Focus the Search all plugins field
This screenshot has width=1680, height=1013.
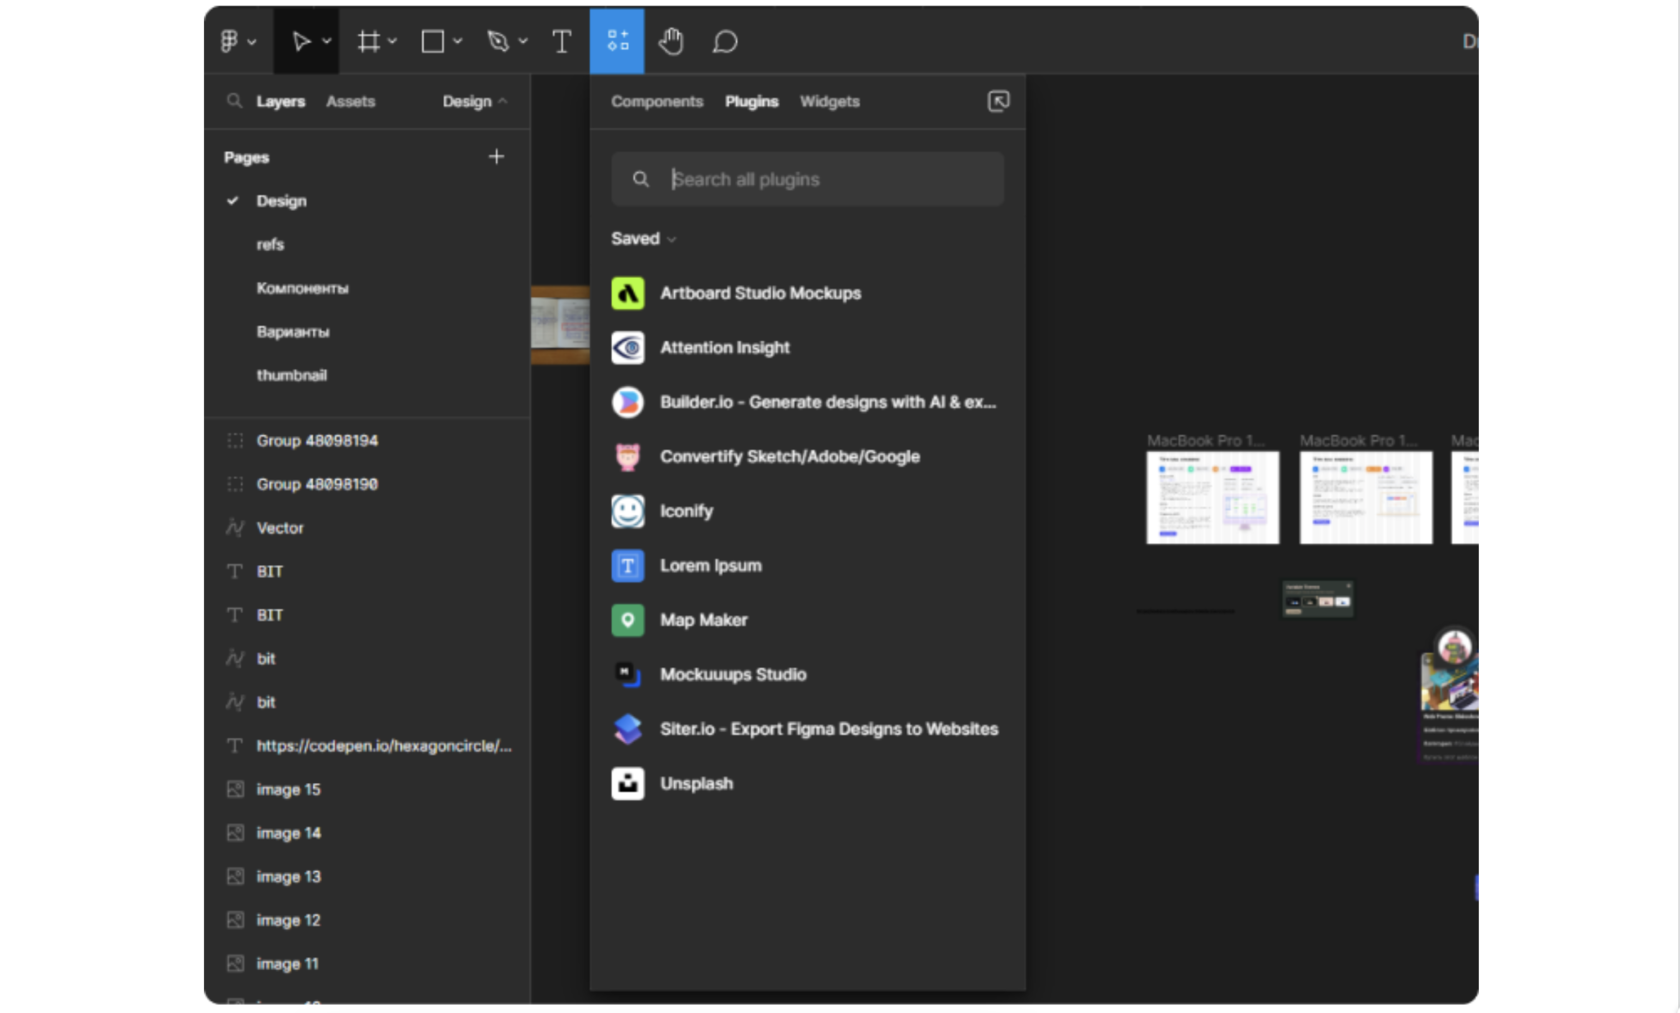pos(807,179)
